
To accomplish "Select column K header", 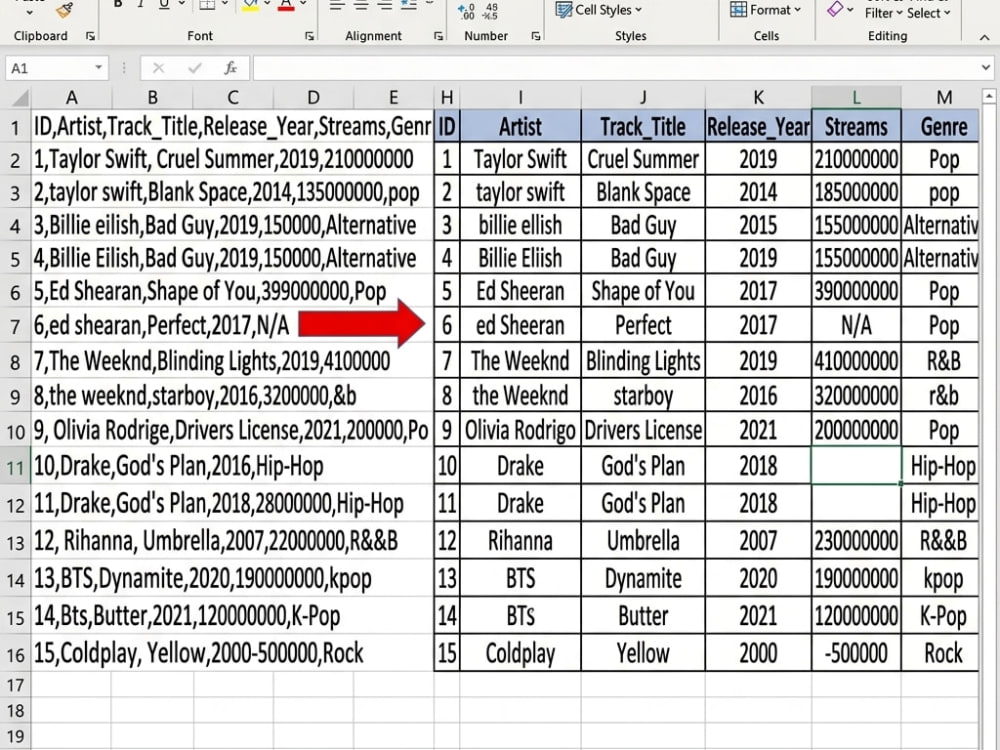I will 758,98.
